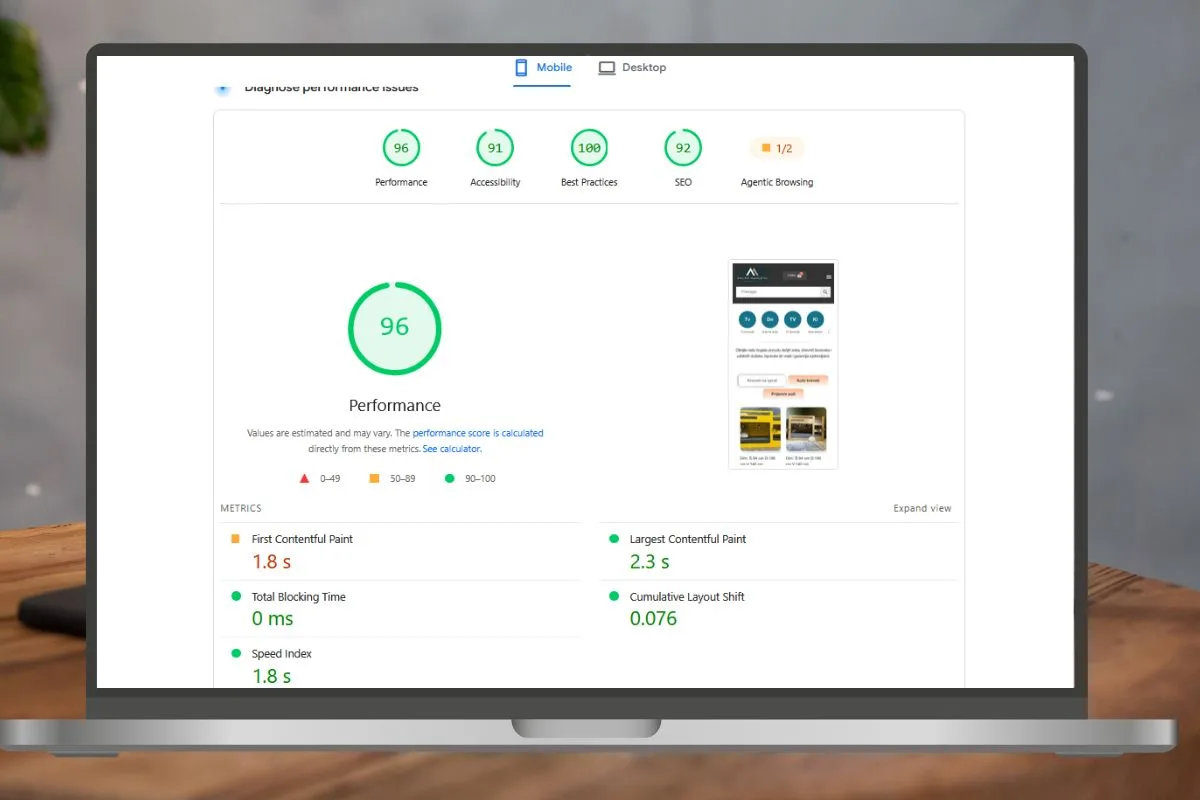Viewport: 1200px width, 800px height.
Task: Click the "First Contentful Paint" metric label
Action: pyautogui.click(x=302, y=539)
